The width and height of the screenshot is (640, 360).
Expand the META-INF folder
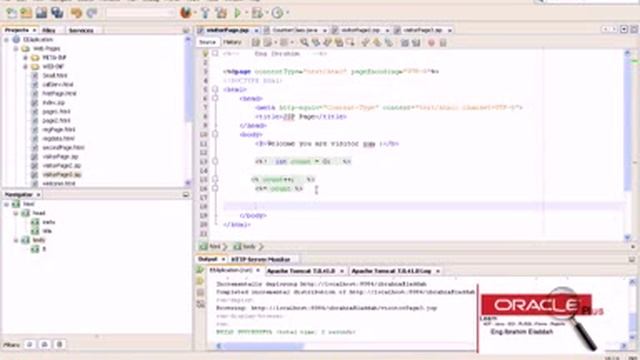(25, 58)
